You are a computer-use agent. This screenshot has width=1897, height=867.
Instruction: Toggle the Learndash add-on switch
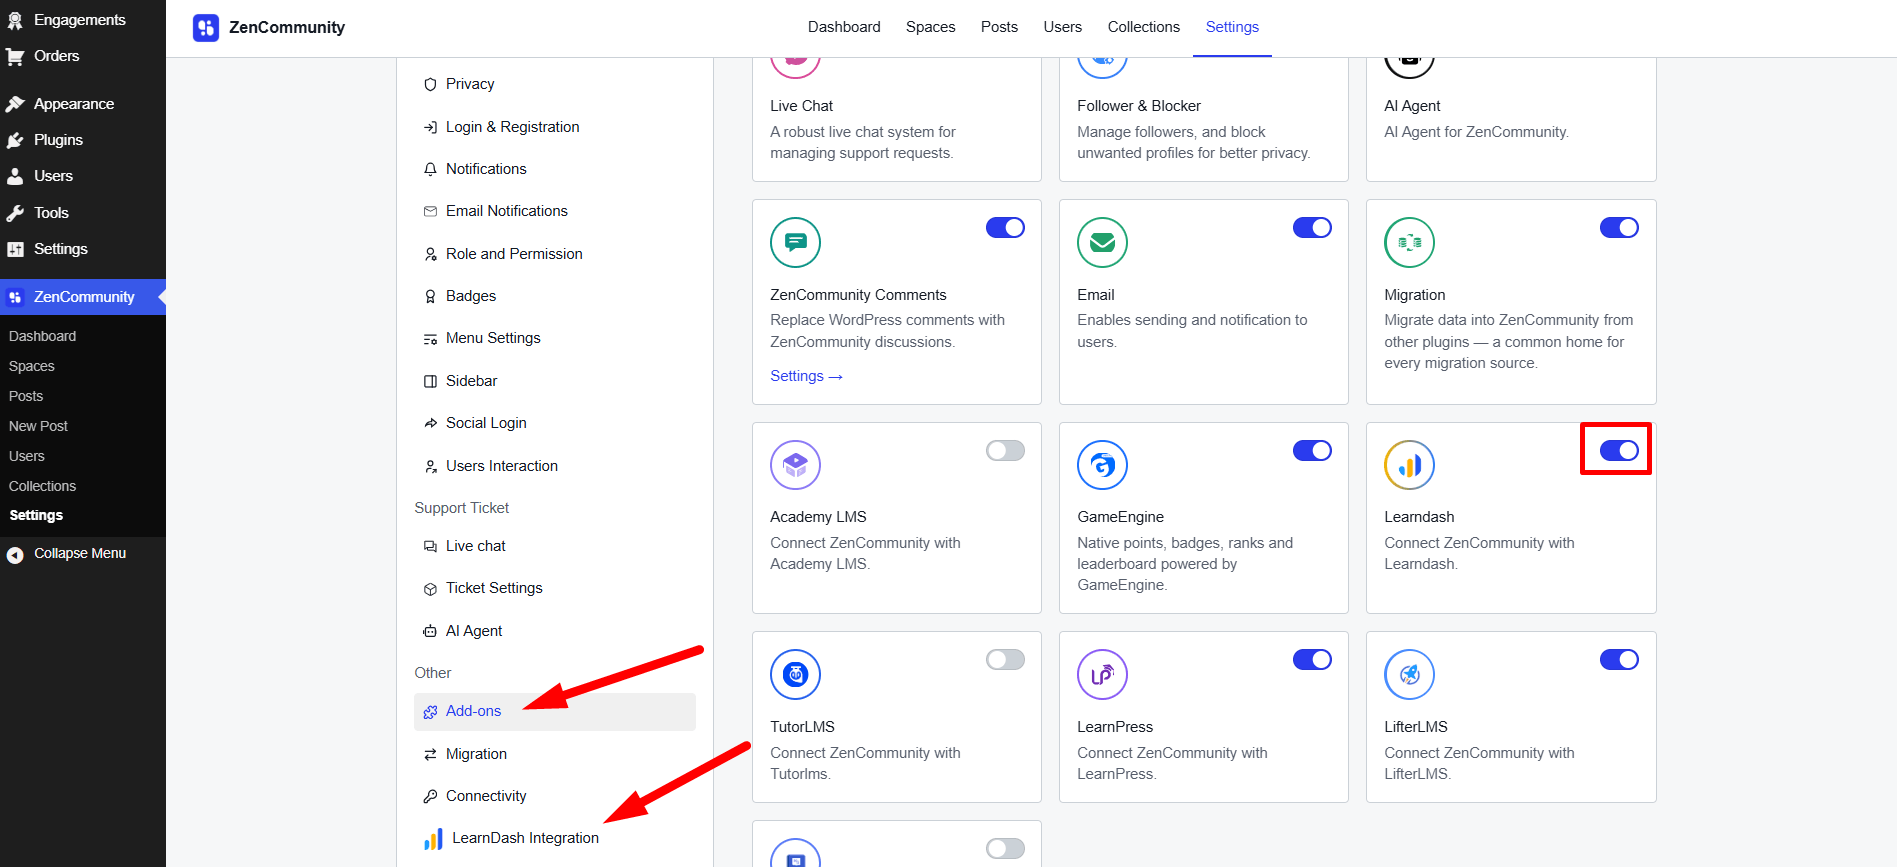pyautogui.click(x=1619, y=451)
